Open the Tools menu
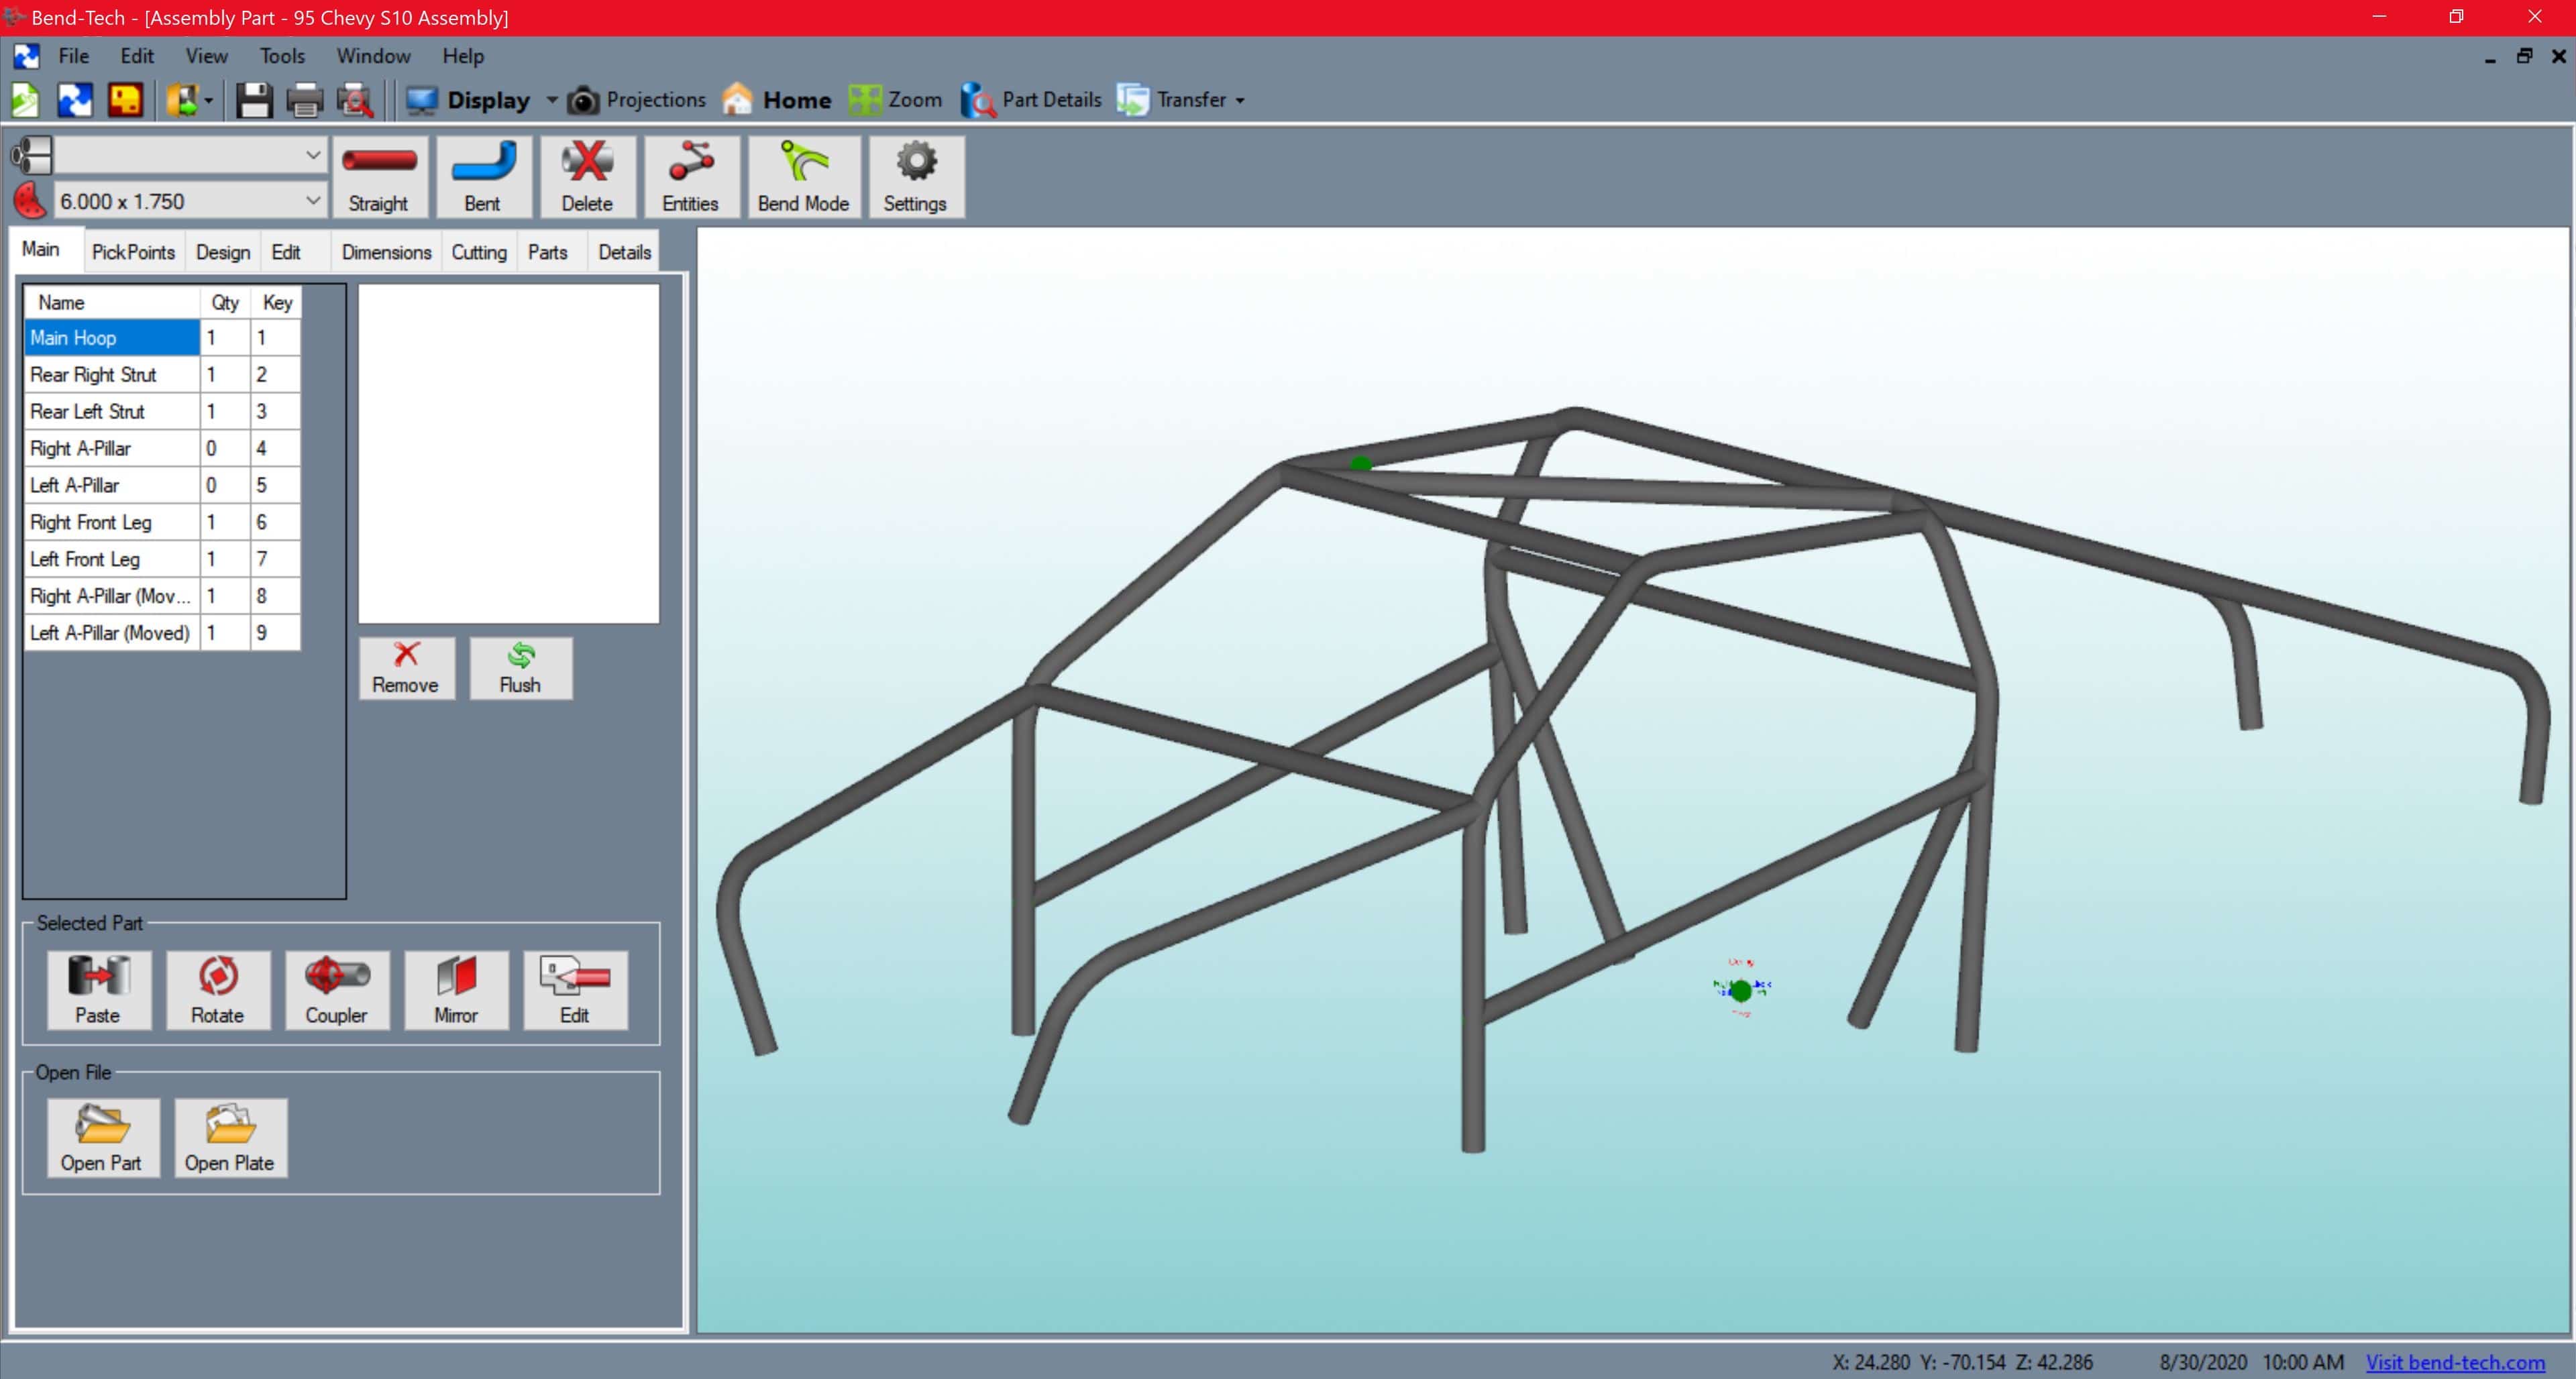This screenshot has height=1379, width=2576. click(x=282, y=56)
